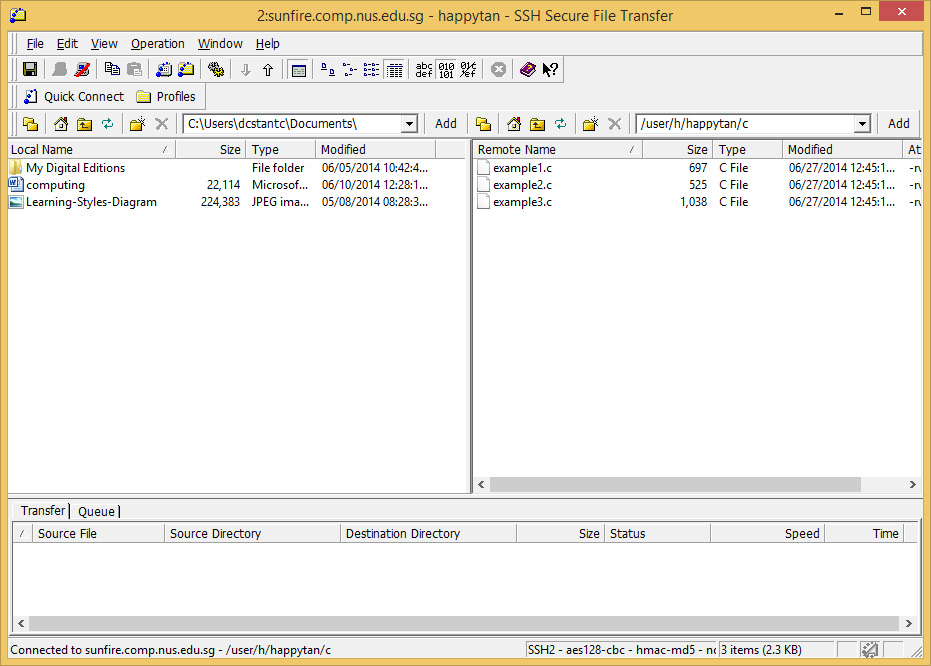Go up one level in the remote pane
Screen dimensions: 931x666
pyautogui.click(x=537, y=124)
